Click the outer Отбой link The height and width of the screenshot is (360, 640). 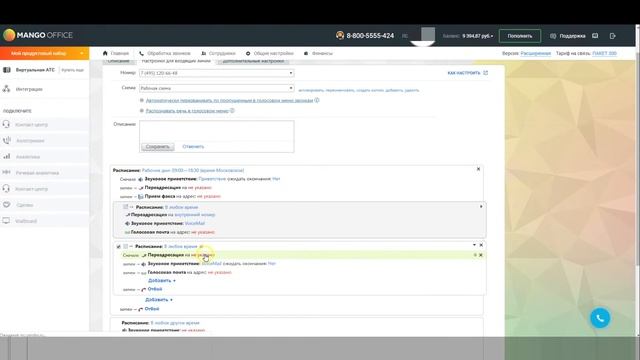pyautogui.click(x=152, y=309)
